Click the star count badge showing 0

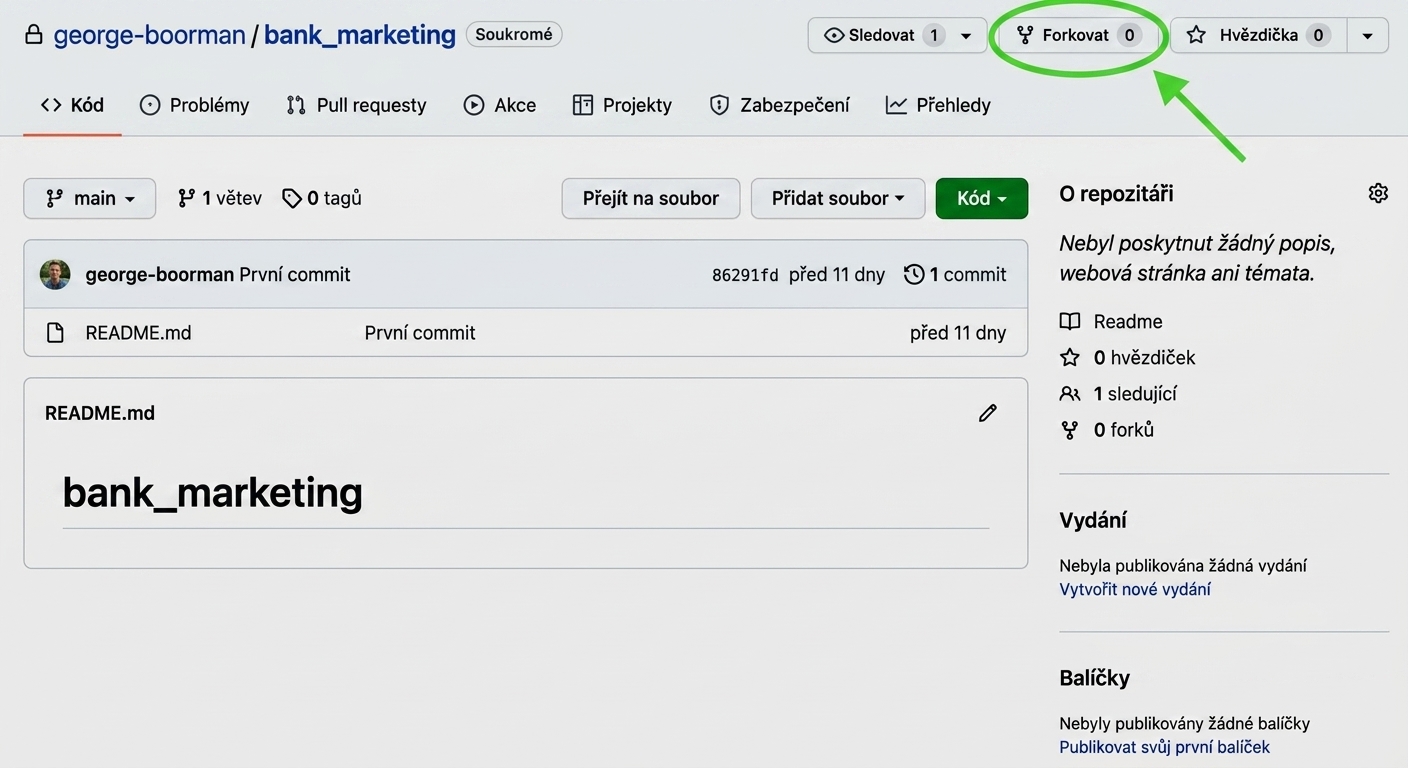pyautogui.click(x=1318, y=35)
